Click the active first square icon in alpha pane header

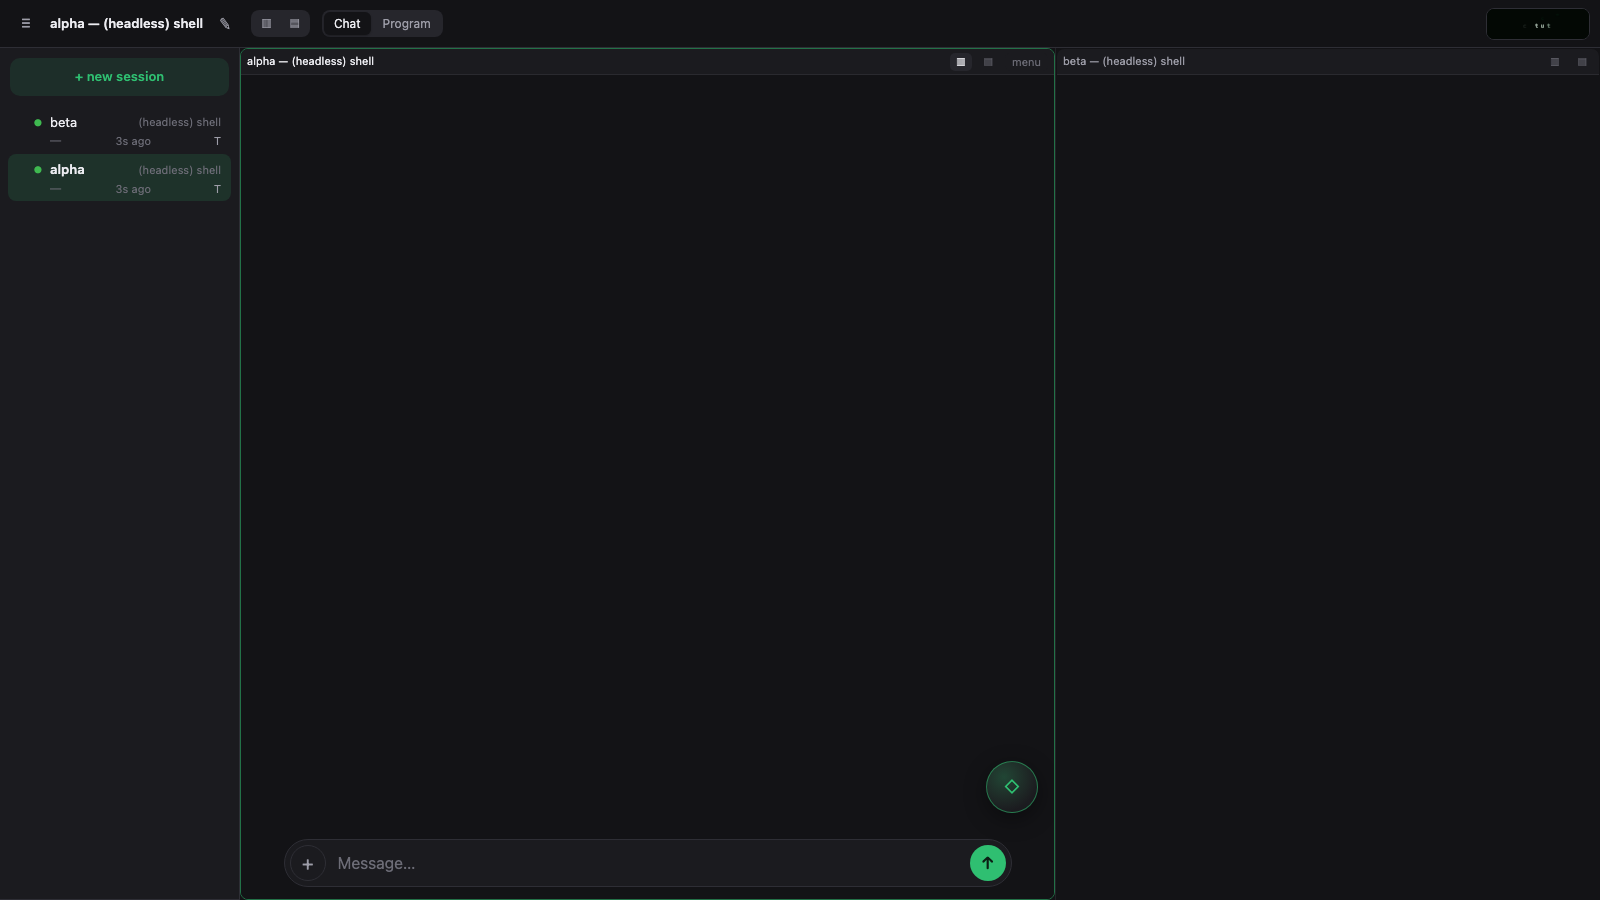click(961, 62)
